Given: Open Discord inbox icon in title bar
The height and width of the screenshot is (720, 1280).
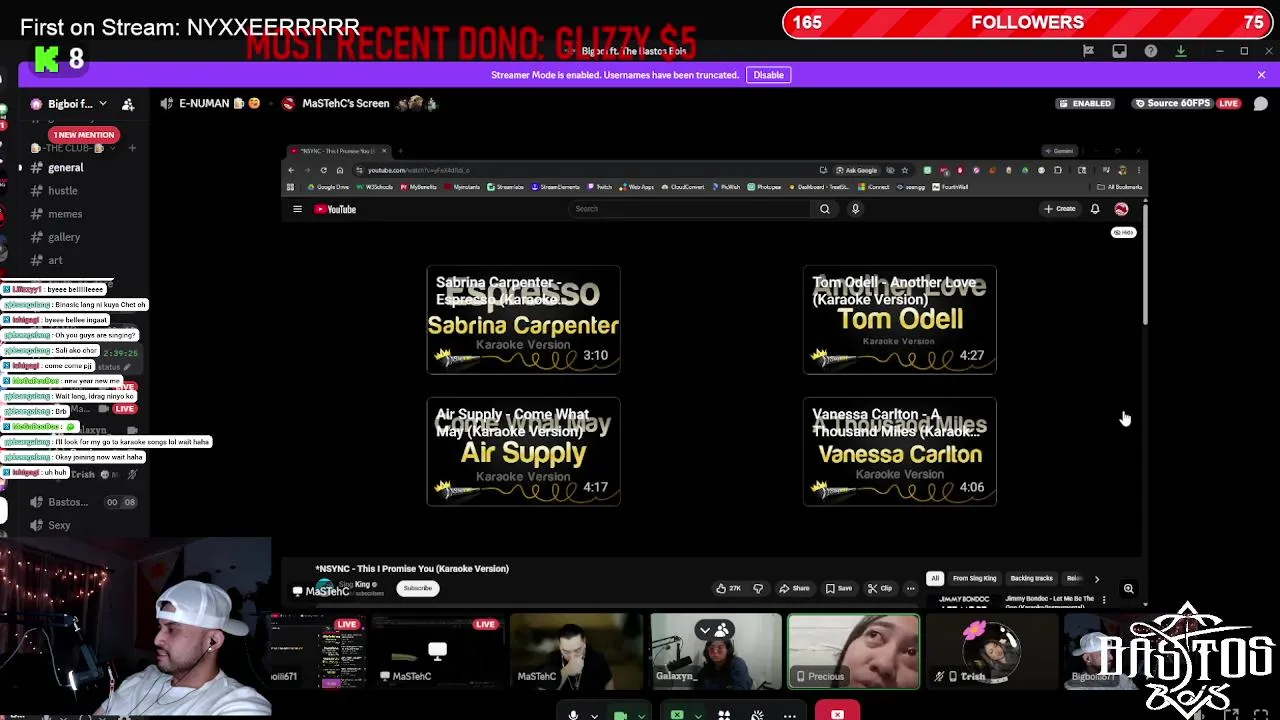Looking at the screenshot, I should [x=1119, y=51].
